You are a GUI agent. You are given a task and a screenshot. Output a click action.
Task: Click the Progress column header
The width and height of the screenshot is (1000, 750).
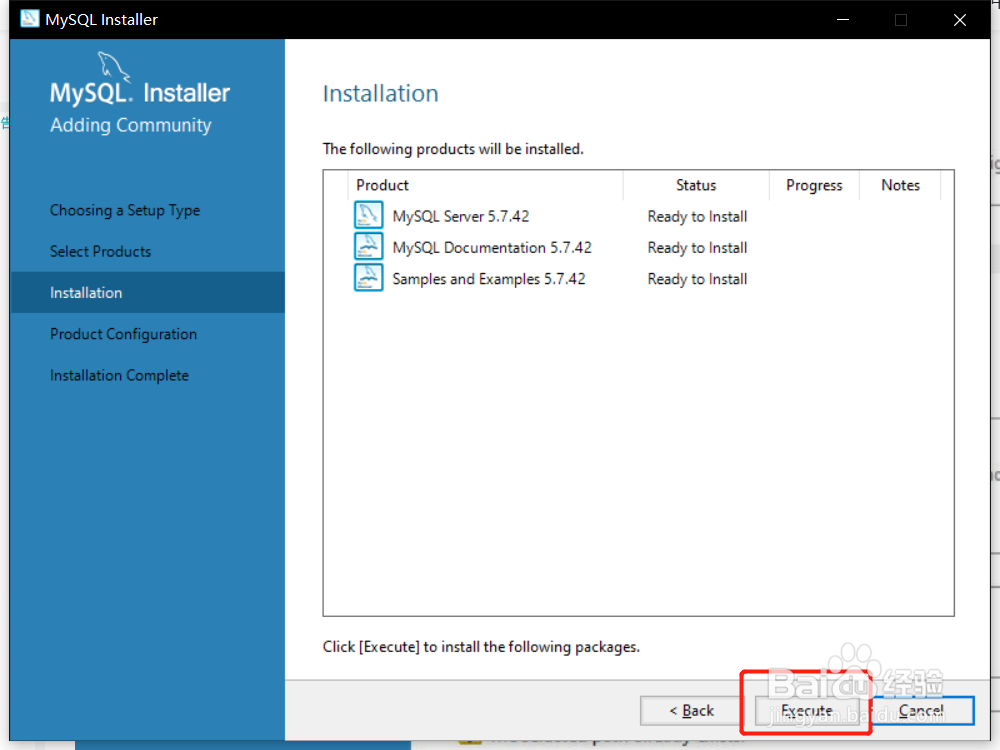click(814, 185)
